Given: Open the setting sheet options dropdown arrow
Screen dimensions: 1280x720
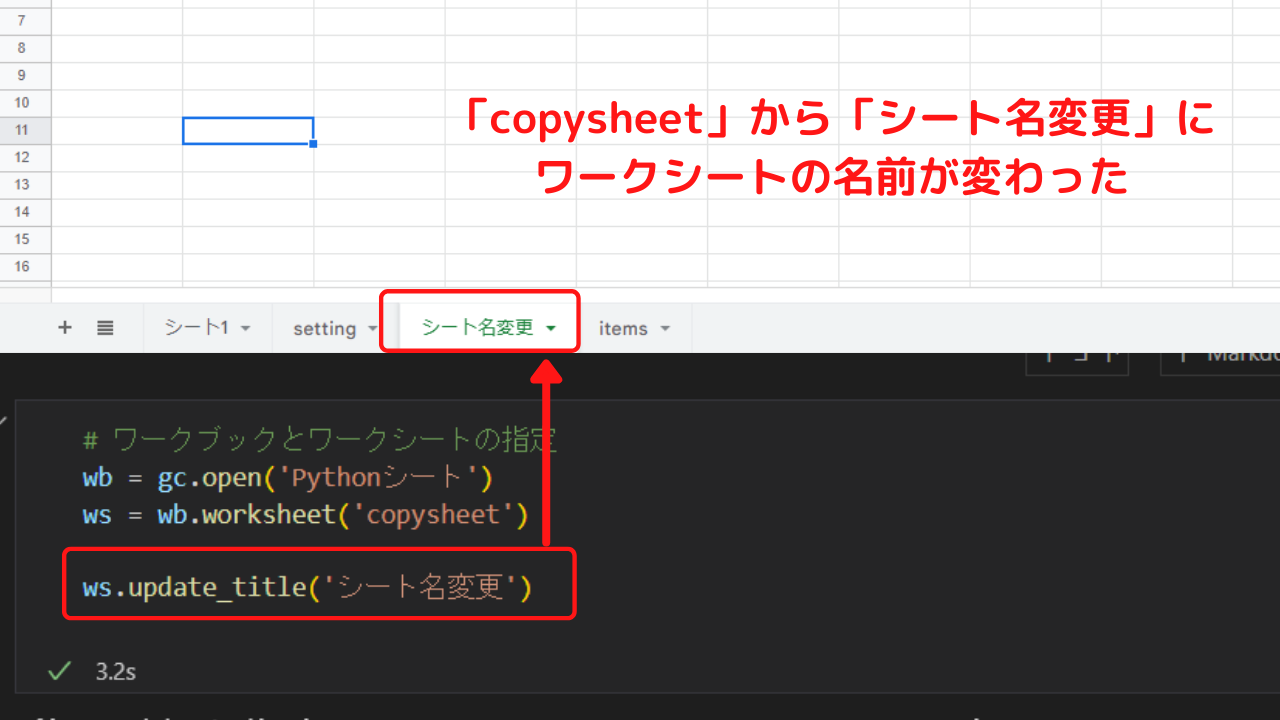Looking at the screenshot, I should click(x=371, y=328).
